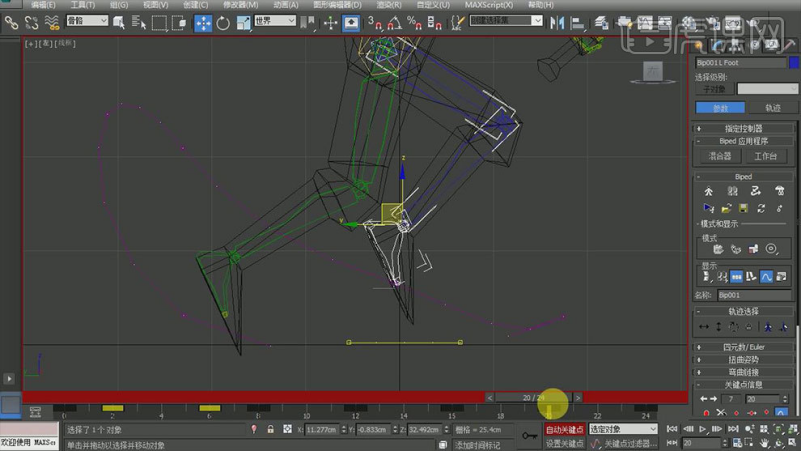
Task: Open the selection filter dropdown 骨骼
Action: 87,20
